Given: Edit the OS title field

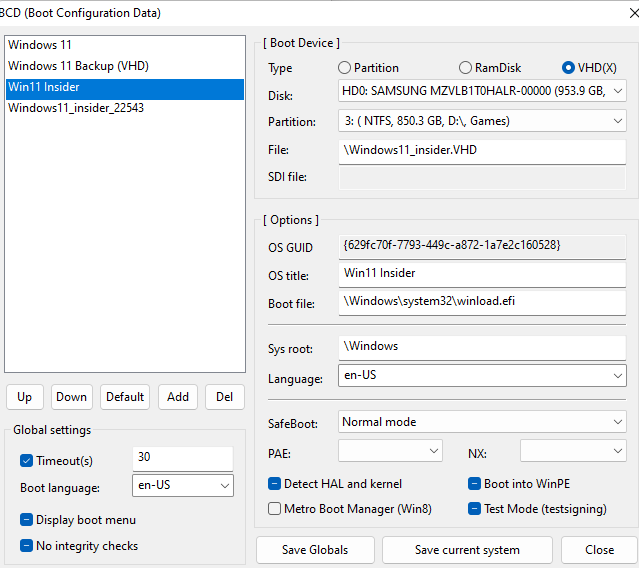Looking at the screenshot, I should click(x=482, y=275).
